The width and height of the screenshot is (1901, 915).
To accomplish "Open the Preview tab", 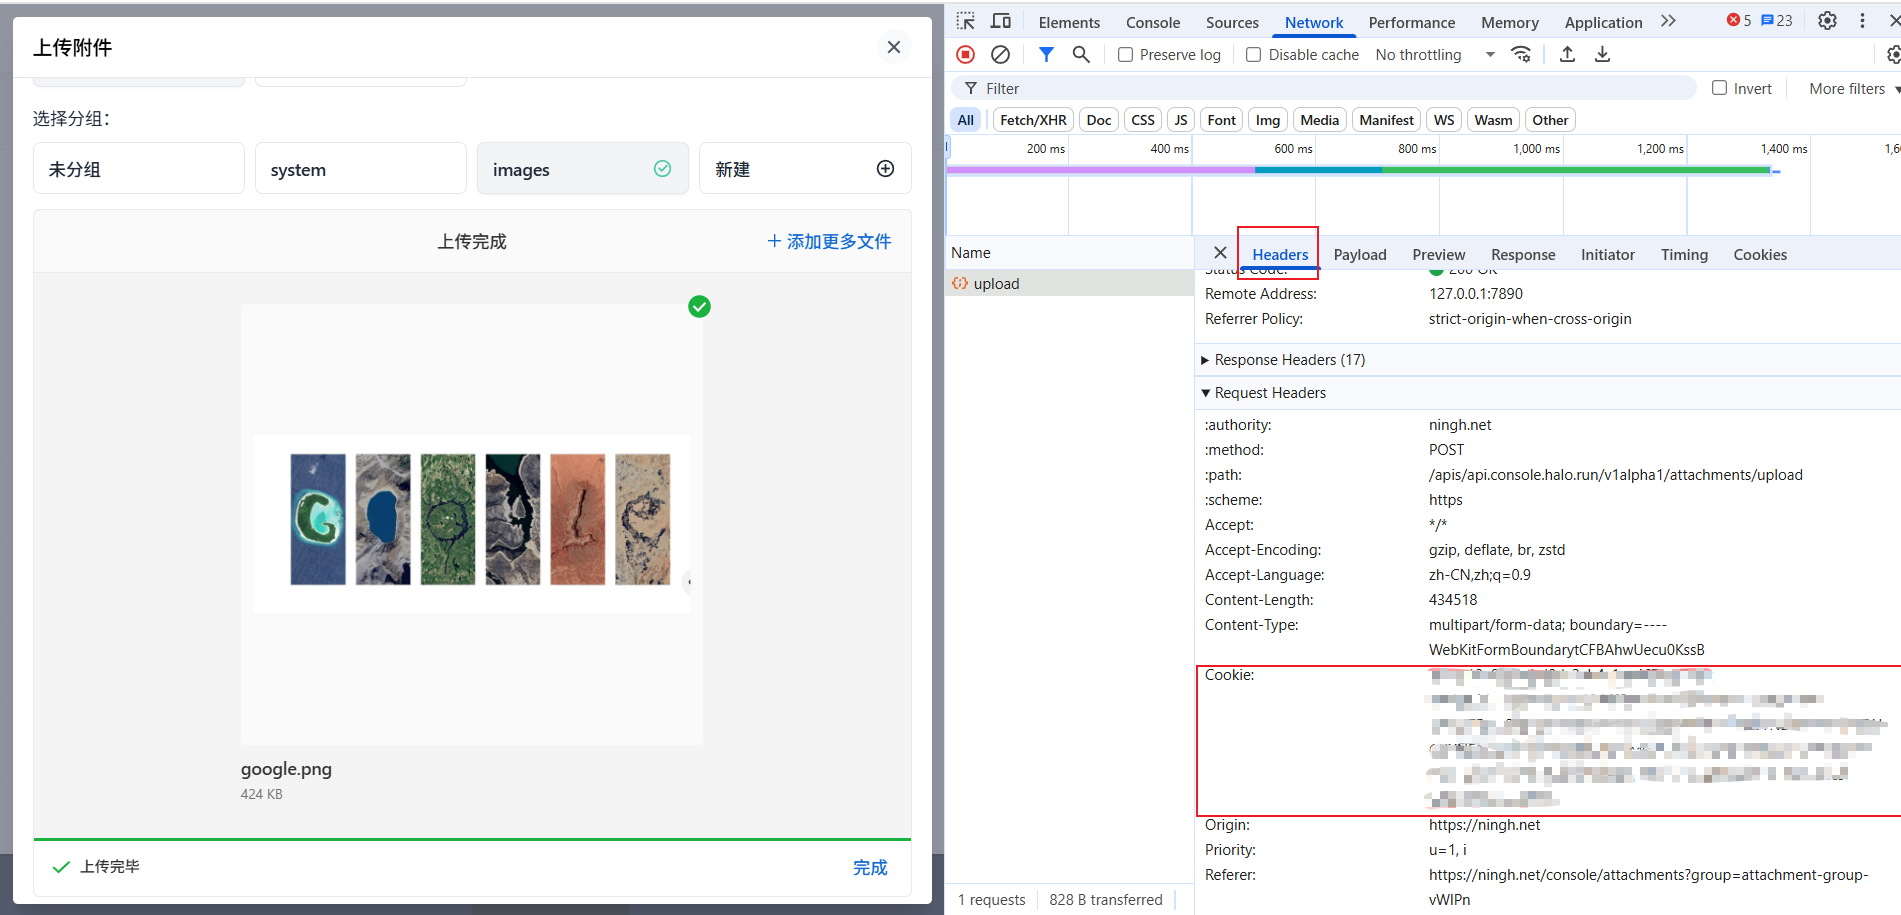I will (x=1438, y=254).
